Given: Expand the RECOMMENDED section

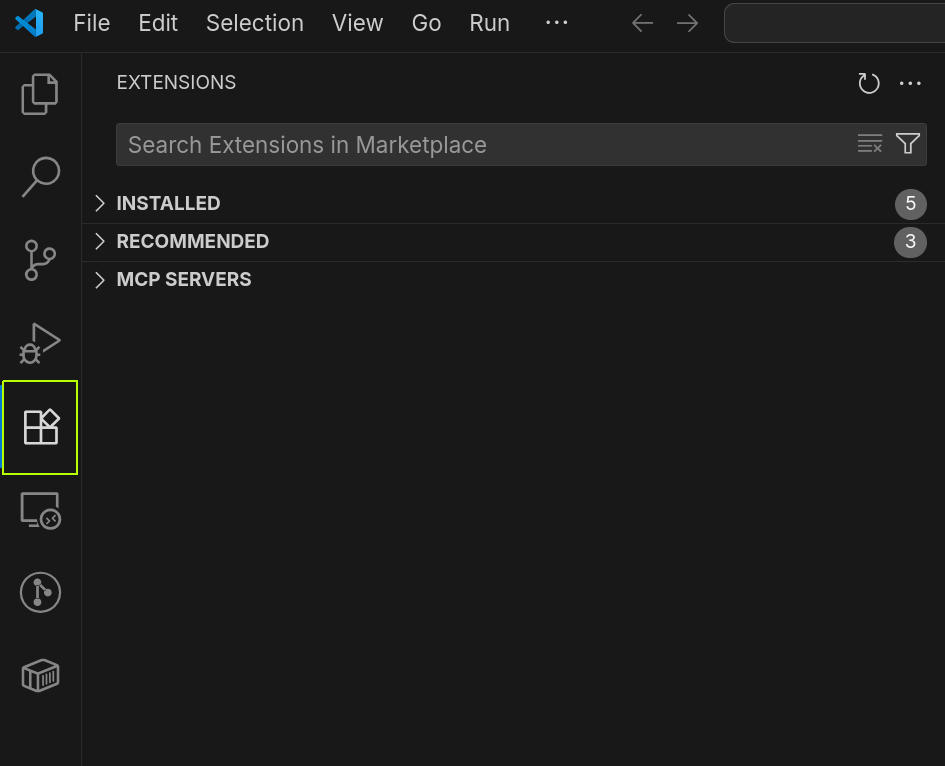Looking at the screenshot, I should click(193, 241).
